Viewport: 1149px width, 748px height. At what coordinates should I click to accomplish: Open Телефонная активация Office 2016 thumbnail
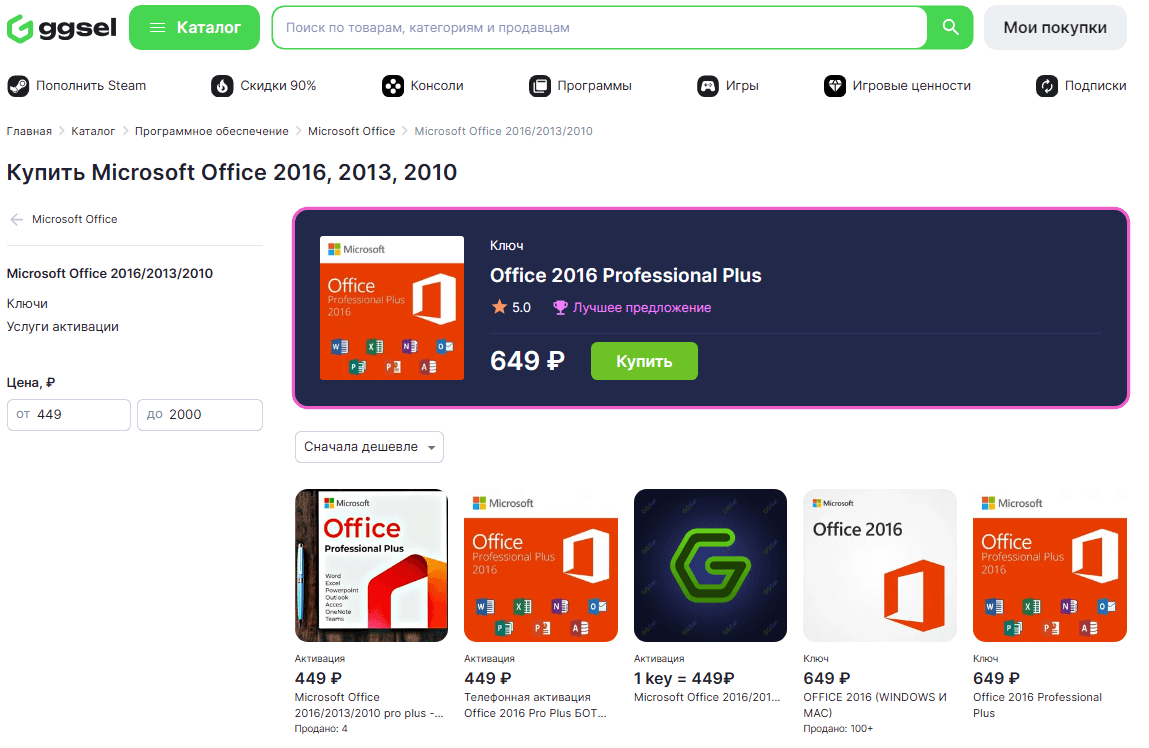[541, 566]
